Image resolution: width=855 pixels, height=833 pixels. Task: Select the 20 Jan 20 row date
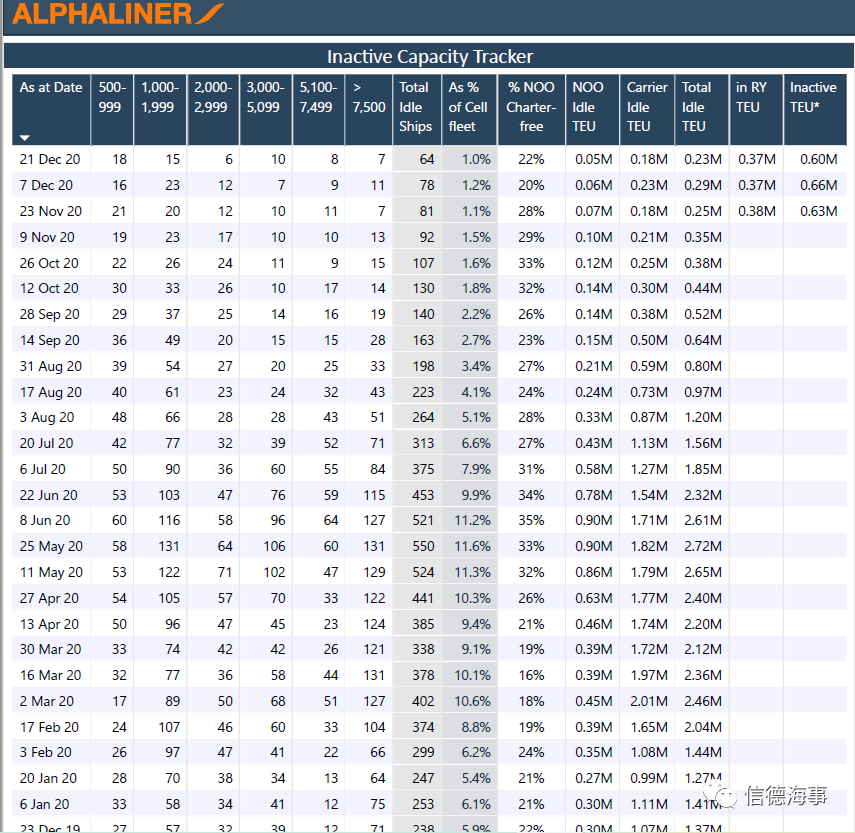coord(48,778)
